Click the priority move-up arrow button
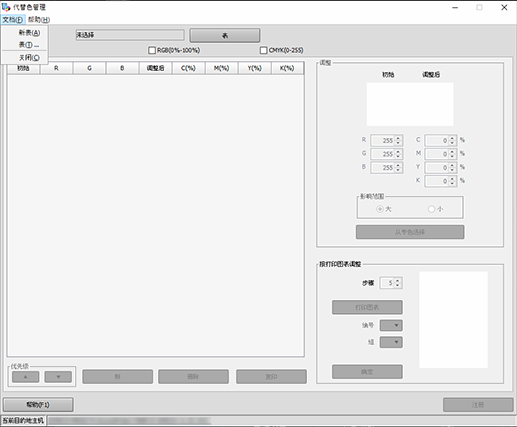This screenshot has width=517, height=427. click(26, 377)
